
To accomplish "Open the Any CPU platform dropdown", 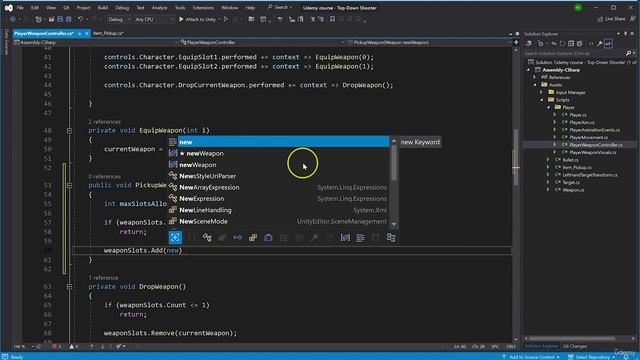I will pos(154,19).
